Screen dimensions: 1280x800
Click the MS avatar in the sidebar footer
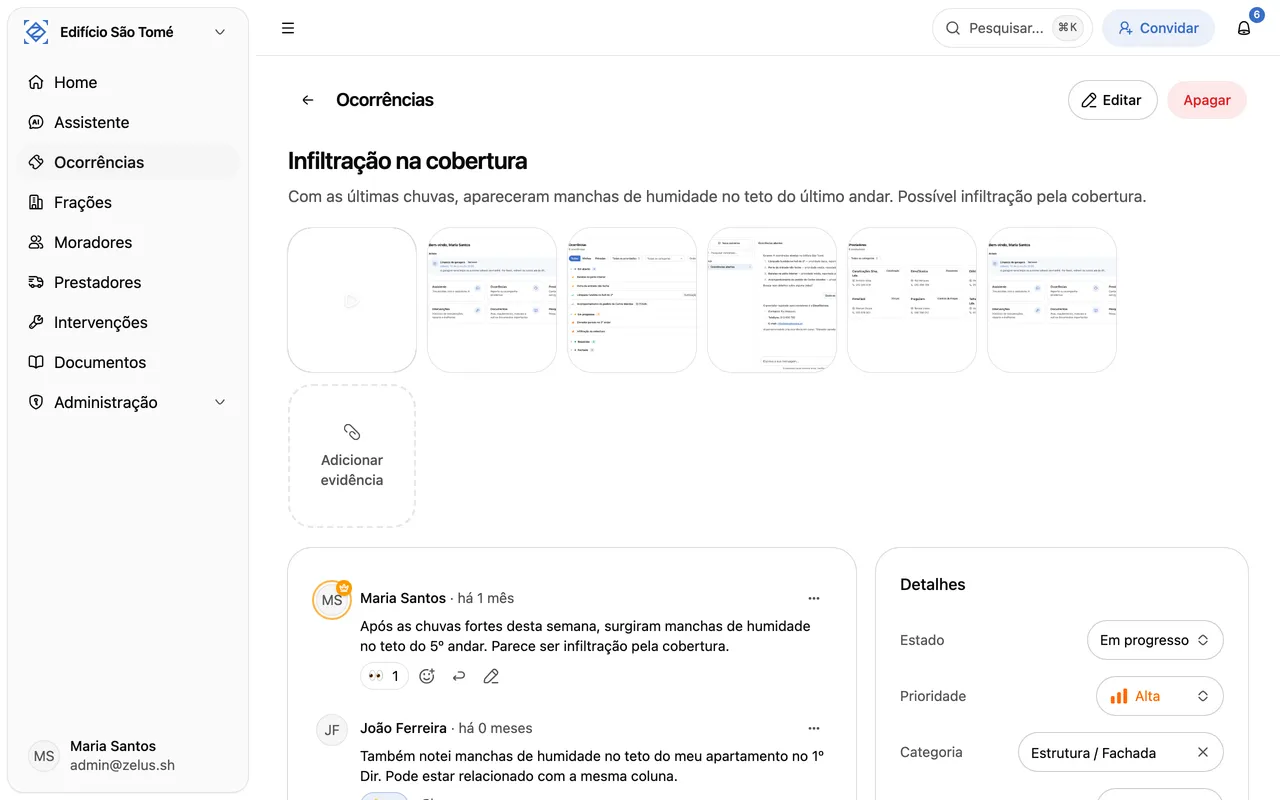(44, 756)
